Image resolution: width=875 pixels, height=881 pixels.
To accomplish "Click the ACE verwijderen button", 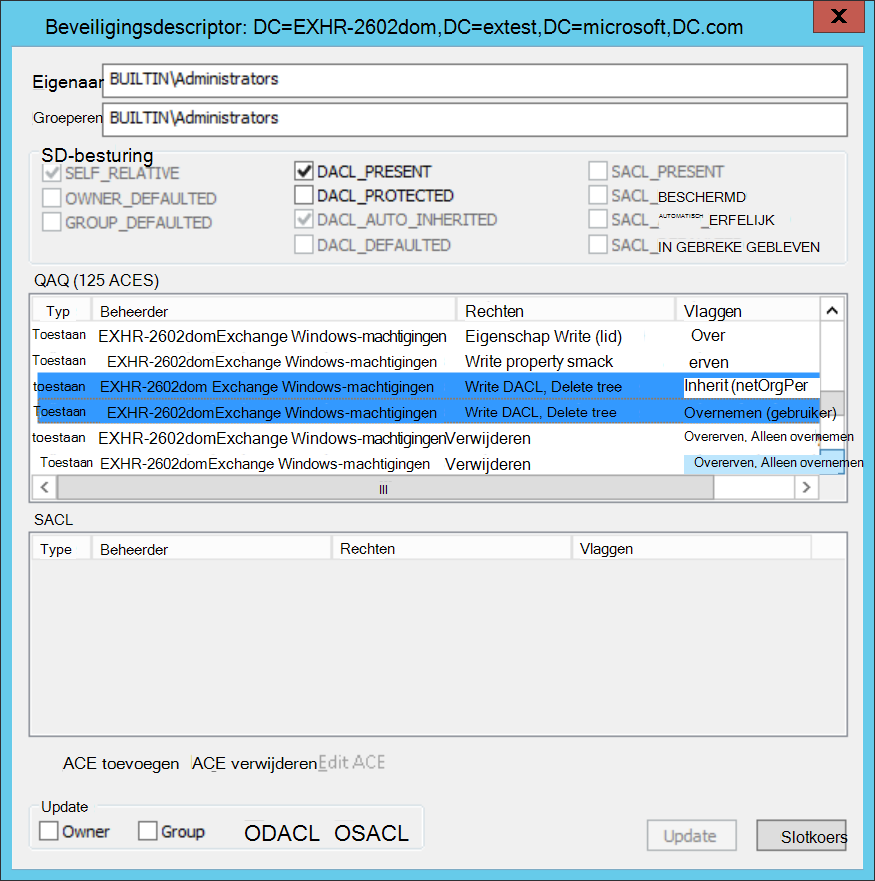I will [254, 764].
